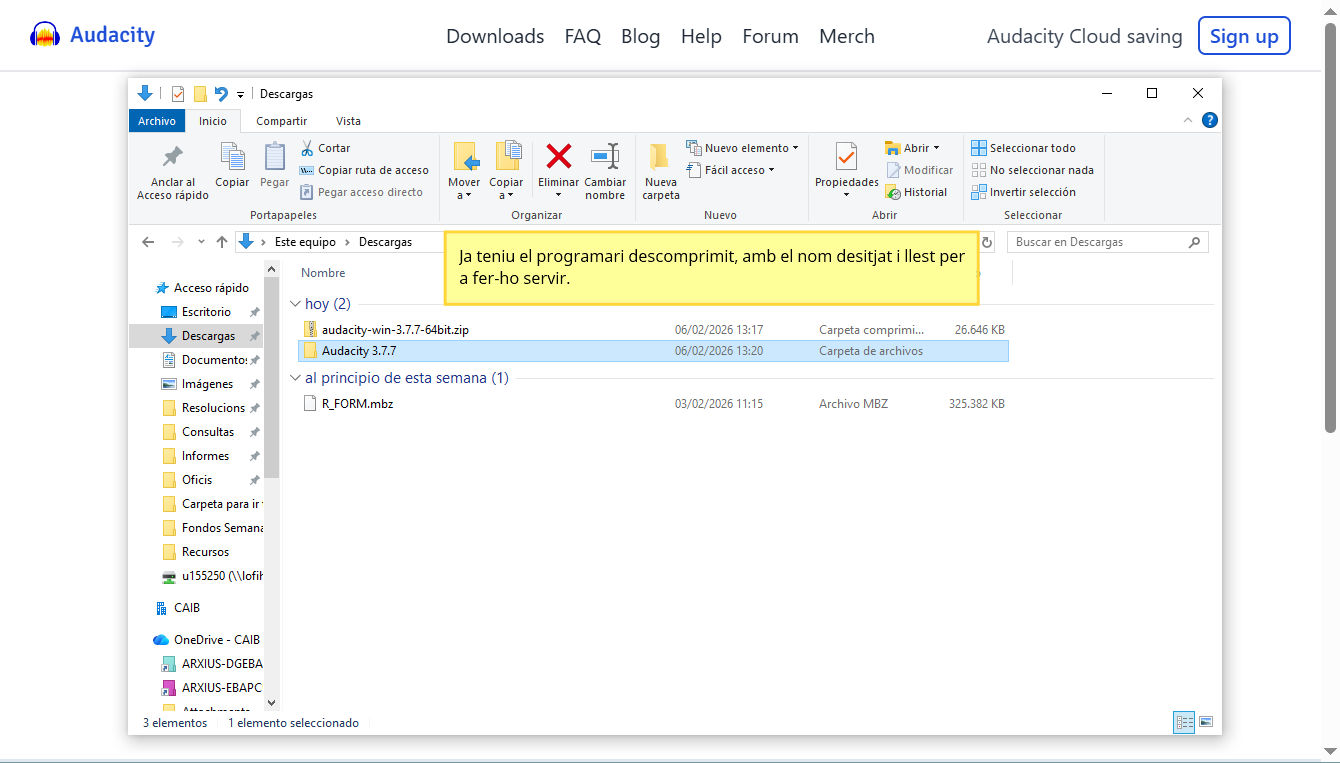Switch to large icons view mode
This screenshot has width=1340, height=763.
coord(1206,722)
